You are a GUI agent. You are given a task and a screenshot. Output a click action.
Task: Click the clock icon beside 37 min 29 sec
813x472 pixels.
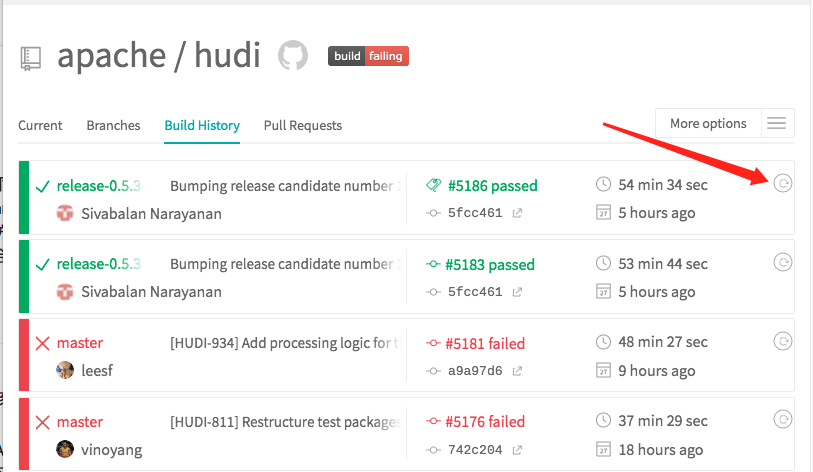(x=603, y=420)
